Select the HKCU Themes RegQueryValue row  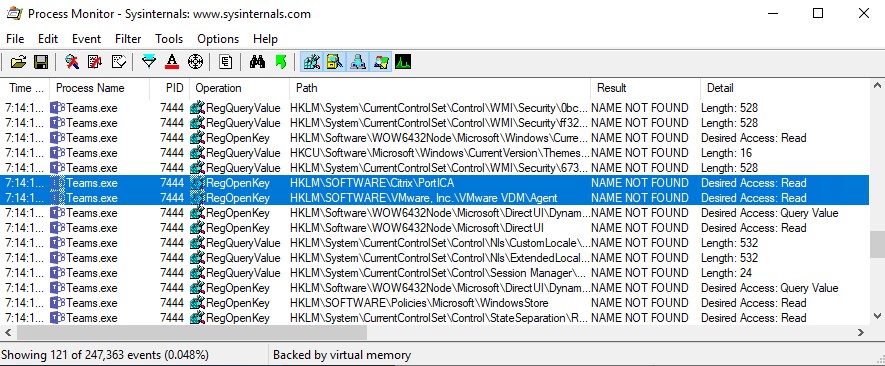(x=435, y=153)
